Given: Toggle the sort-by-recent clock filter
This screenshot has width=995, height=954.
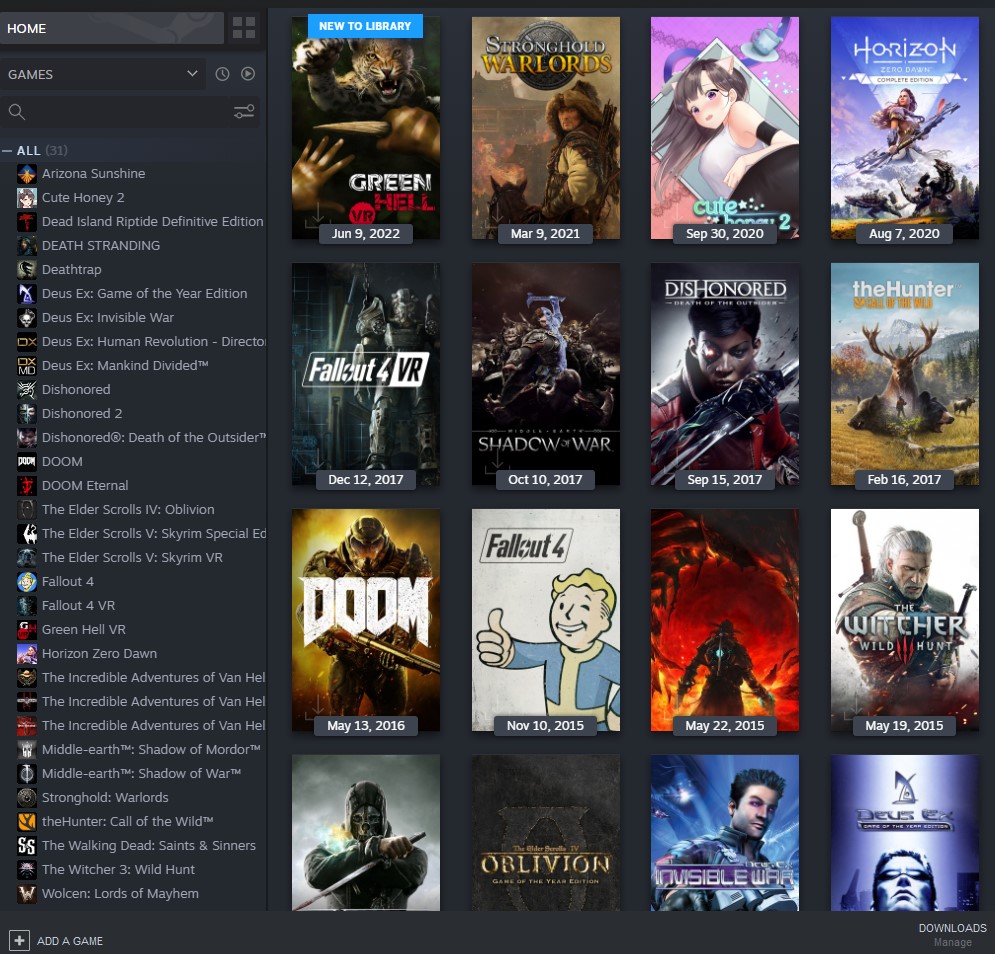Looking at the screenshot, I should tap(222, 74).
